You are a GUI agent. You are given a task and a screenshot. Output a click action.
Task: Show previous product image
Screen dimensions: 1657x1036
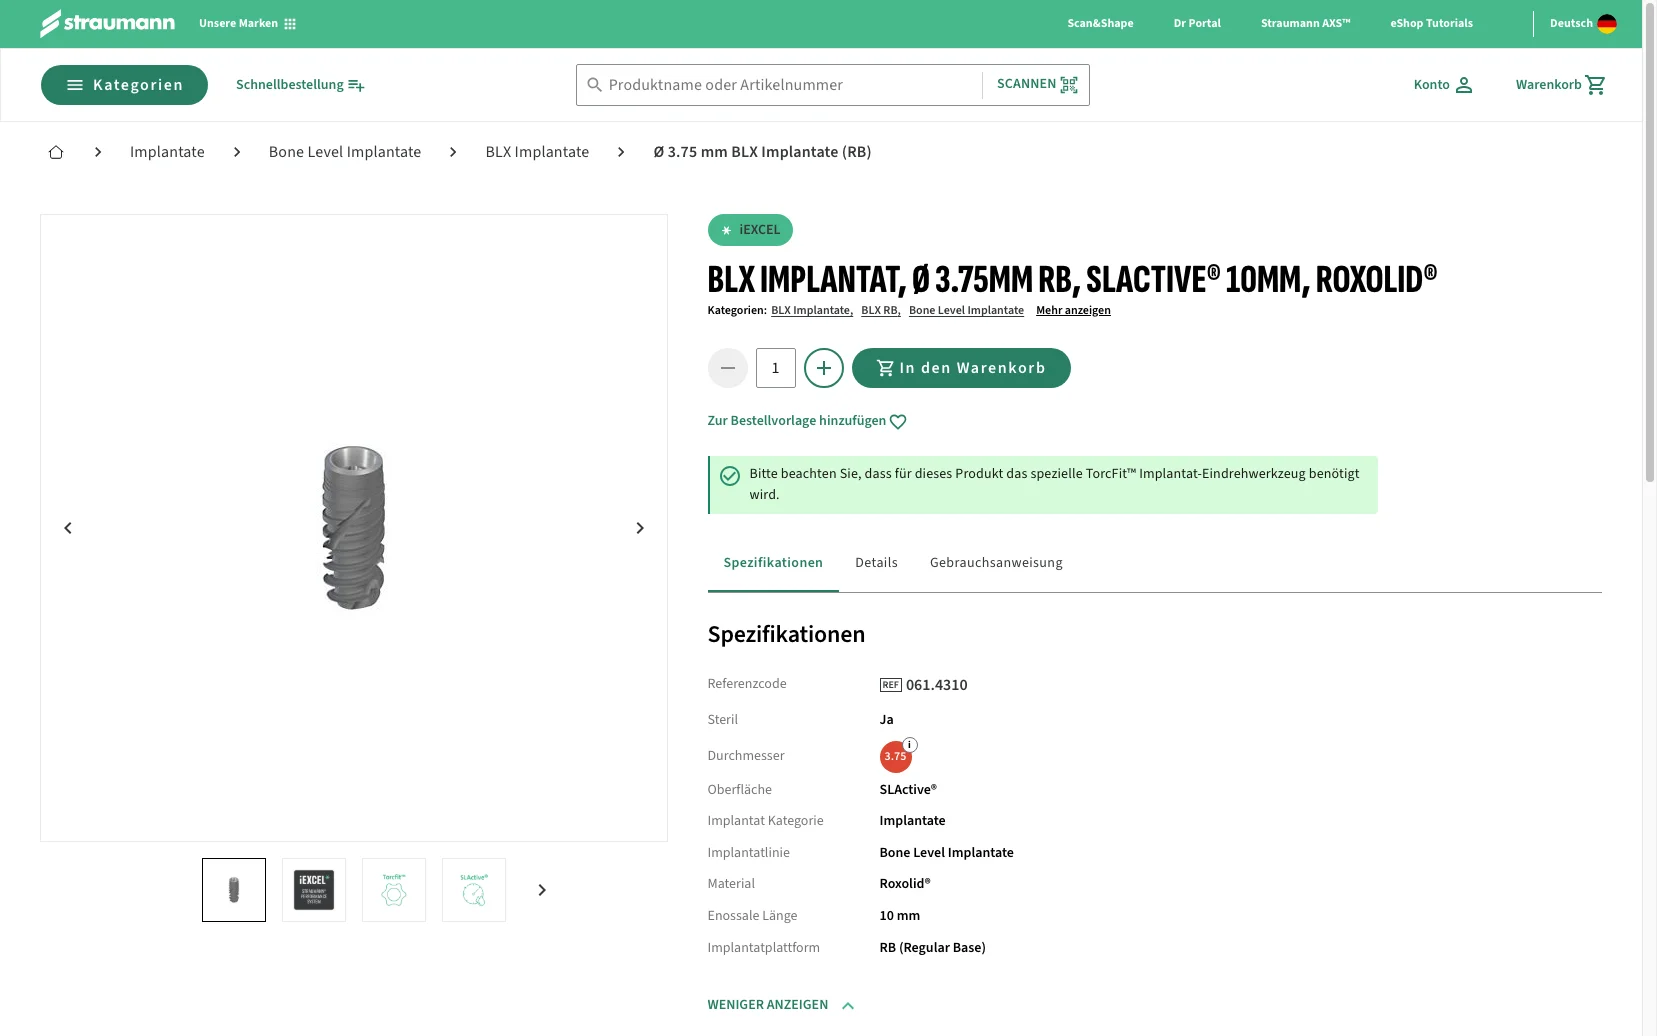pyautogui.click(x=68, y=528)
